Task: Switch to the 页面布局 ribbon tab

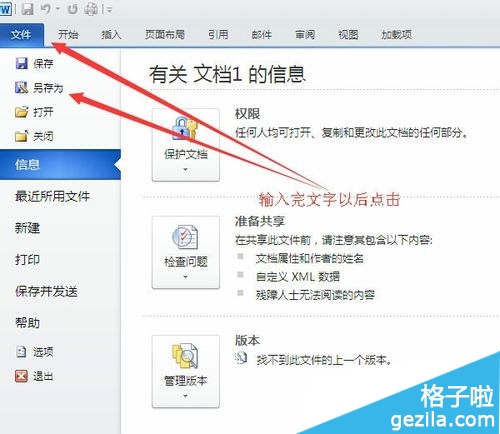Action: (x=165, y=34)
